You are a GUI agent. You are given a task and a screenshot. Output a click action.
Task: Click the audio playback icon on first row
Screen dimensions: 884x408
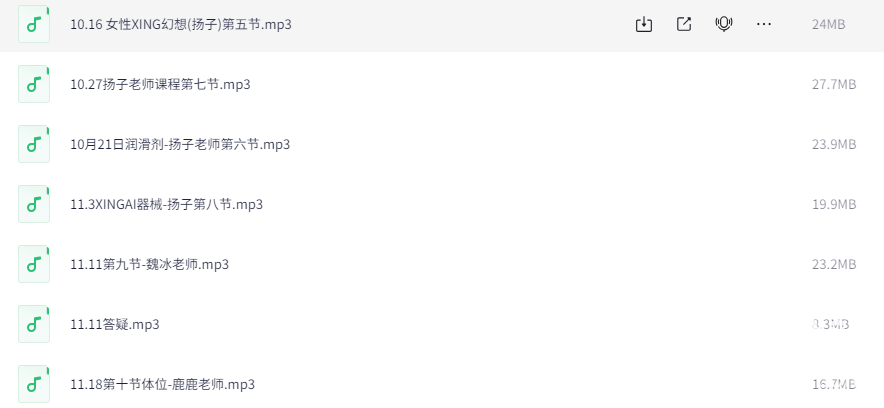pyautogui.click(x=724, y=24)
